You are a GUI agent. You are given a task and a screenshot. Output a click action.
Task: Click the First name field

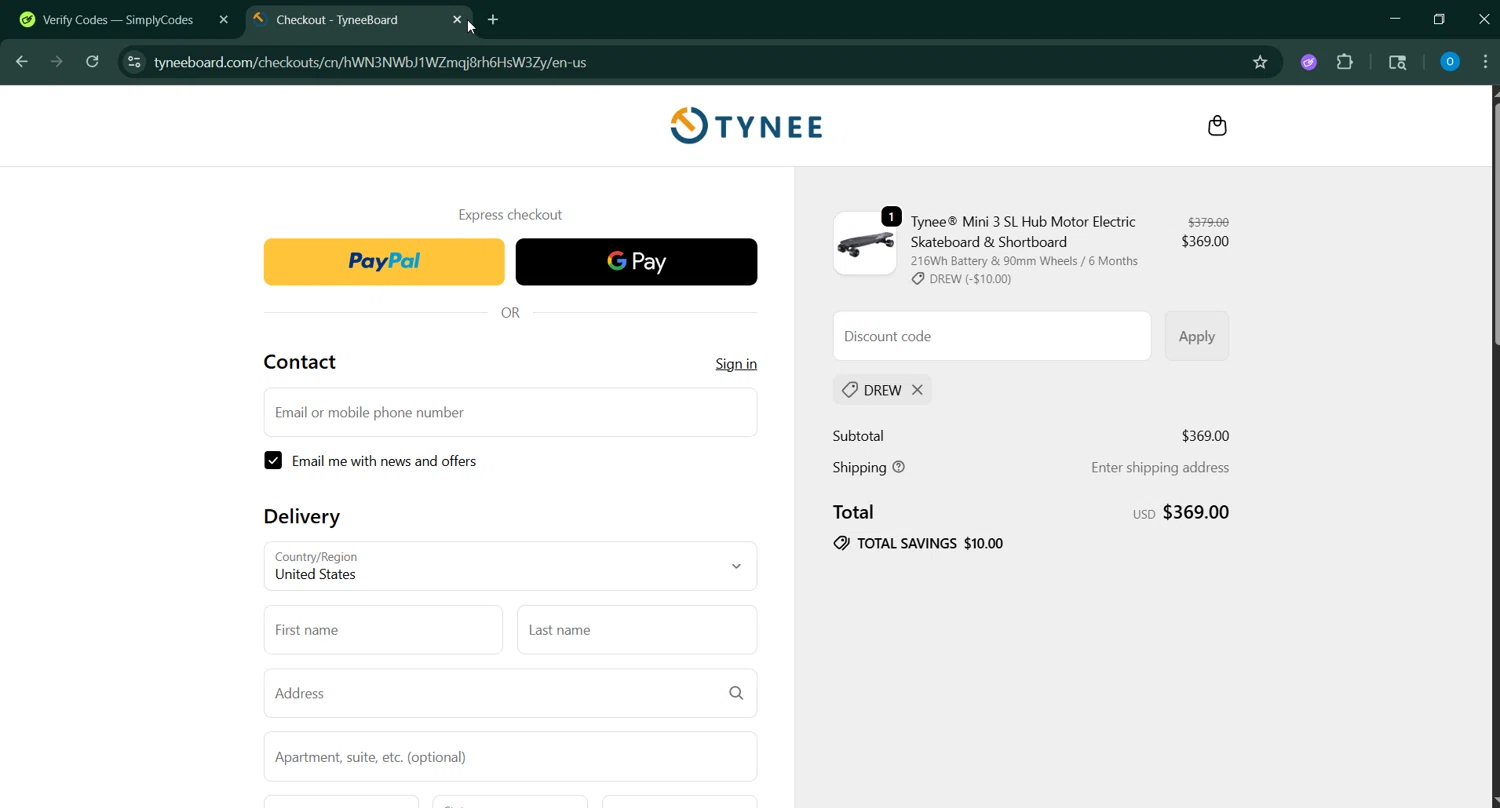click(x=383, y=630)
